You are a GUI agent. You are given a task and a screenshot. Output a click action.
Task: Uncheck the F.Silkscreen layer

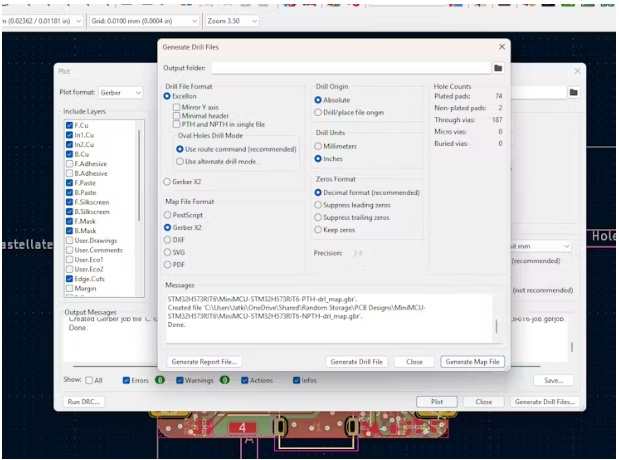pyautogui.click(x=69, y=201)
